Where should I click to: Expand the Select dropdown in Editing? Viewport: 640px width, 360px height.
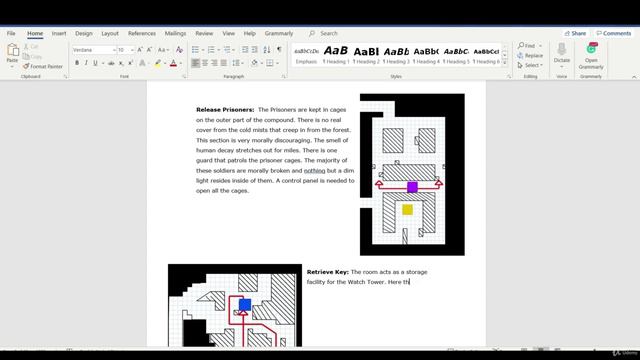point(541,65)
